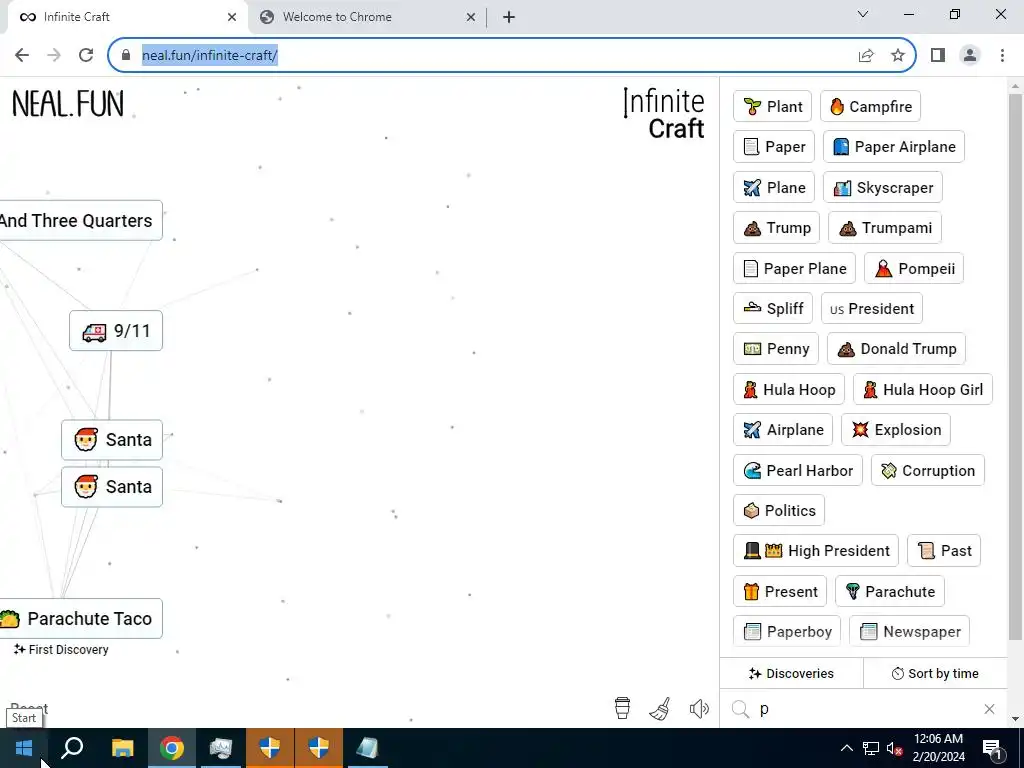The width and height of the screenshot is (1024, 768).
Task: Select the Trumpami element
Action: coord(885,228)
